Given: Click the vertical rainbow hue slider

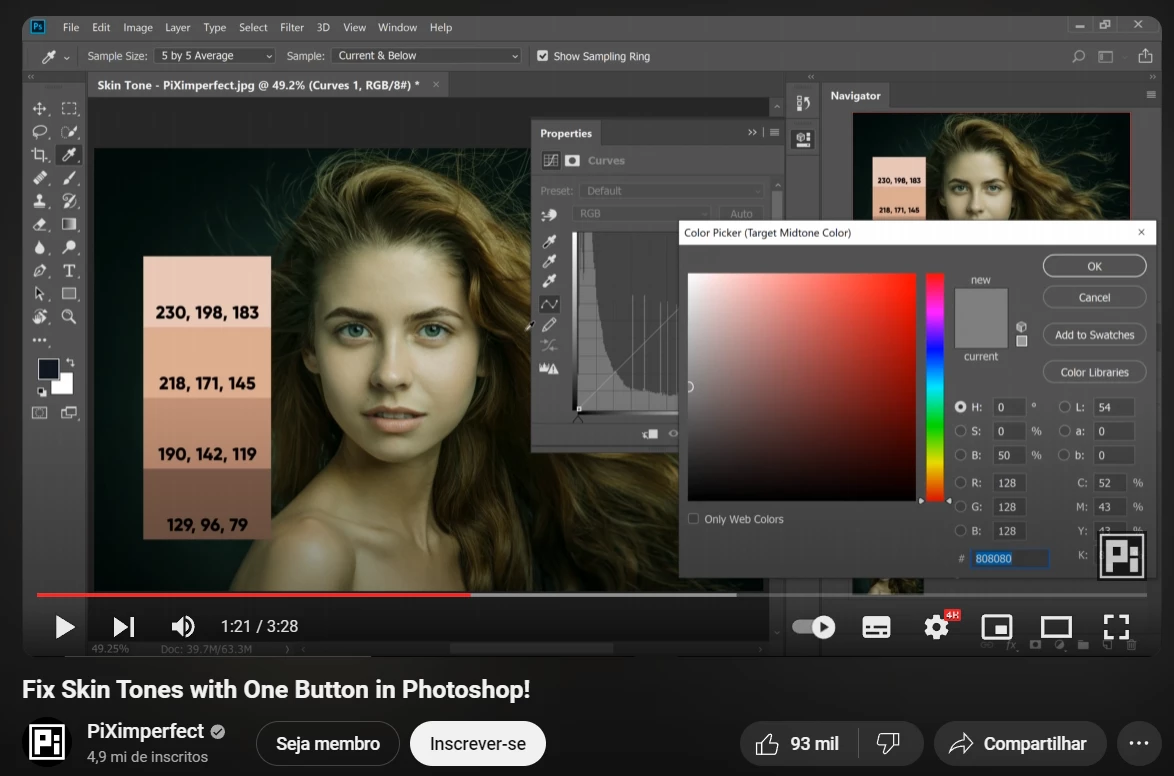Looking at the screenshot, I should [x=934, y=386].
